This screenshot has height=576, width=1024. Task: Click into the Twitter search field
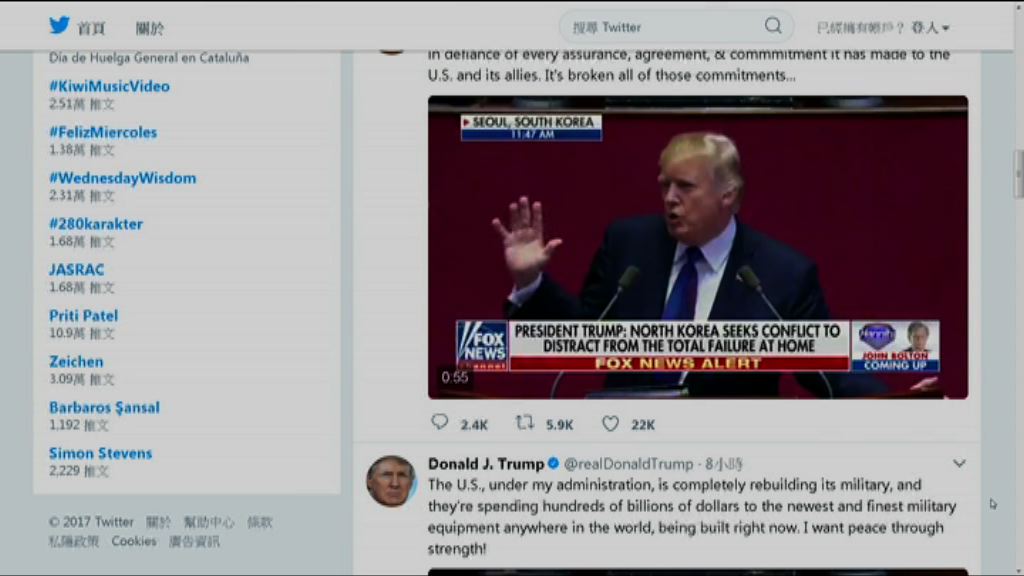[665, 27]
